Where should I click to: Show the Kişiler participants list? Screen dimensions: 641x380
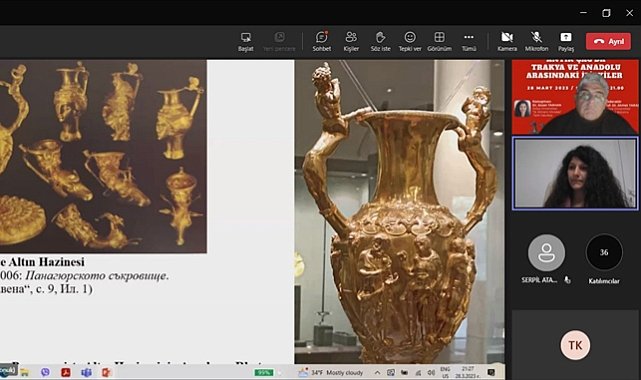point(351,41)
